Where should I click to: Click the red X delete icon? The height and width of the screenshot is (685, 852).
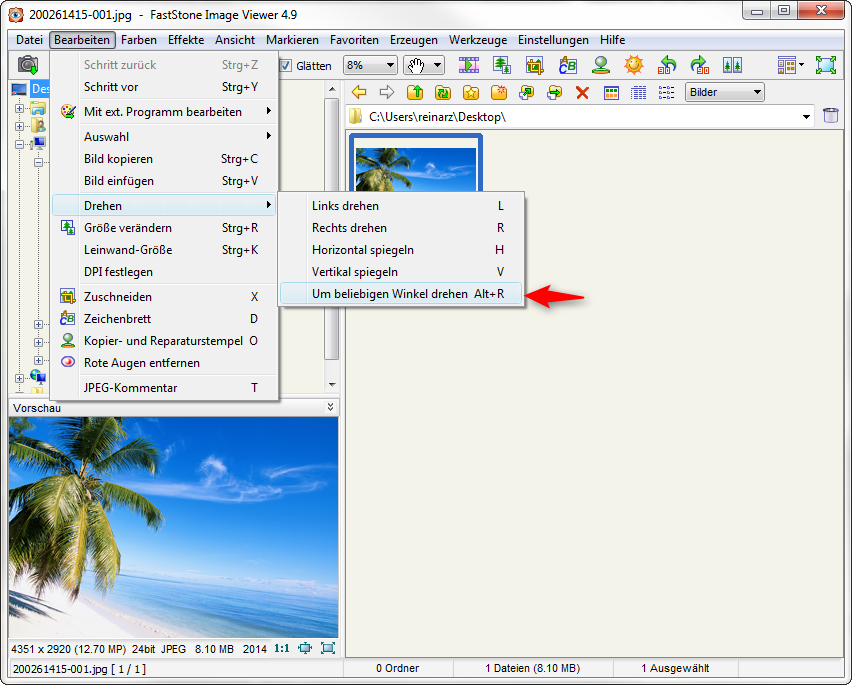pyautogui.click(x=582, y=93)
